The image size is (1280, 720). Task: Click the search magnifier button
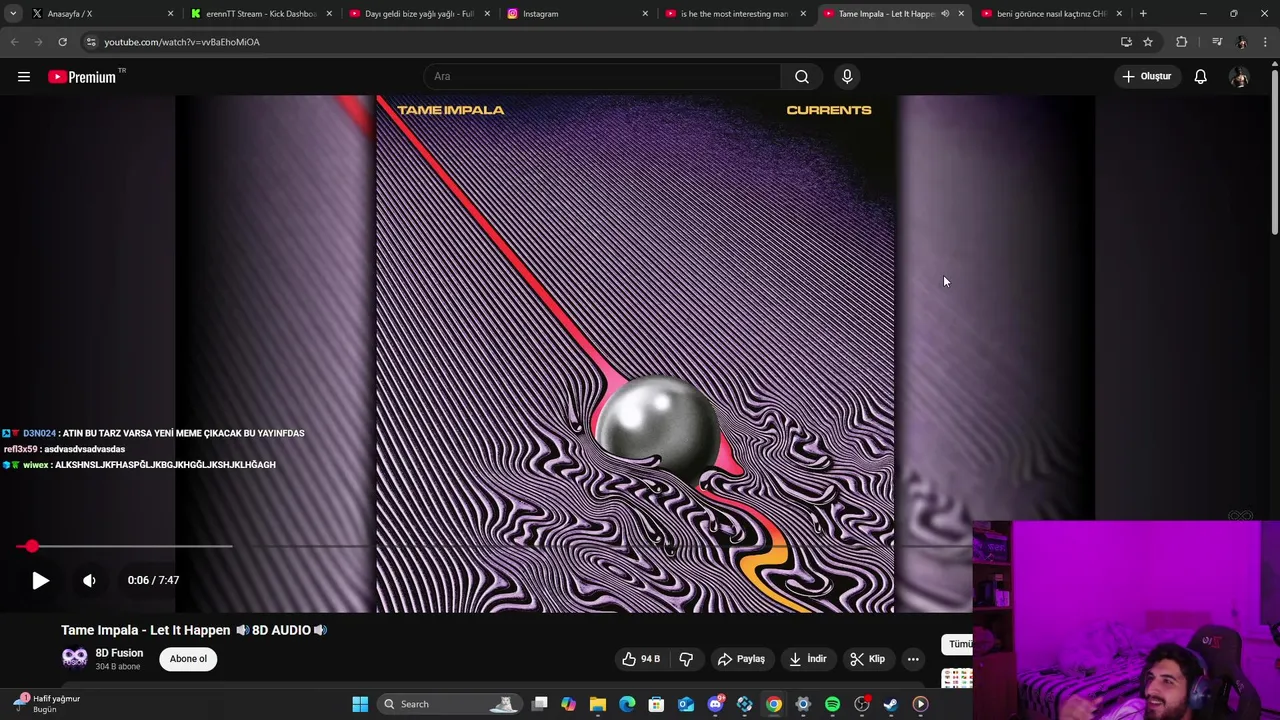pos(802,76)
